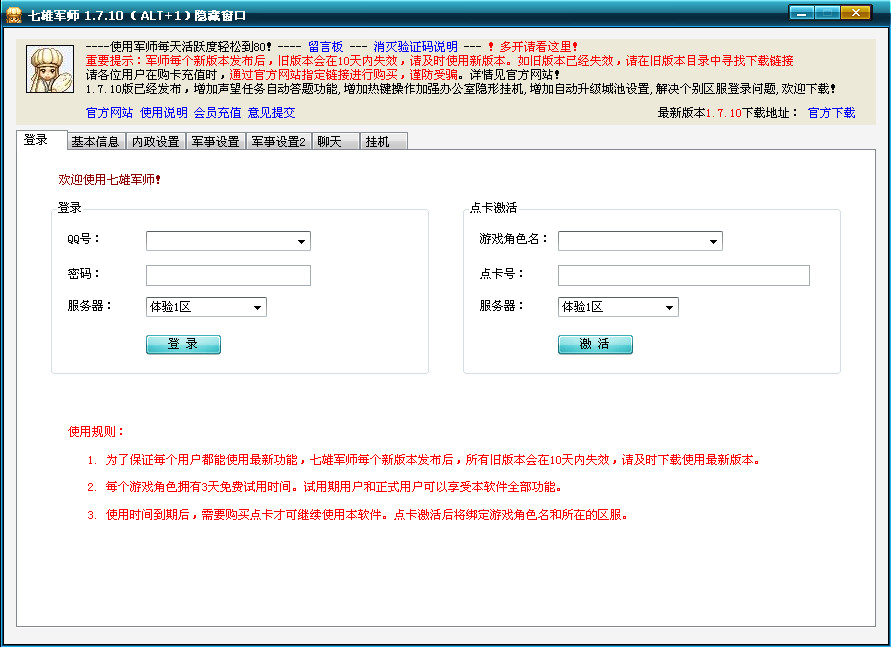Image resolution: width=891 pixels, height=647 pixels.
Task: Open the login 服务器 dropdown
Action: [x=257, y=308]
